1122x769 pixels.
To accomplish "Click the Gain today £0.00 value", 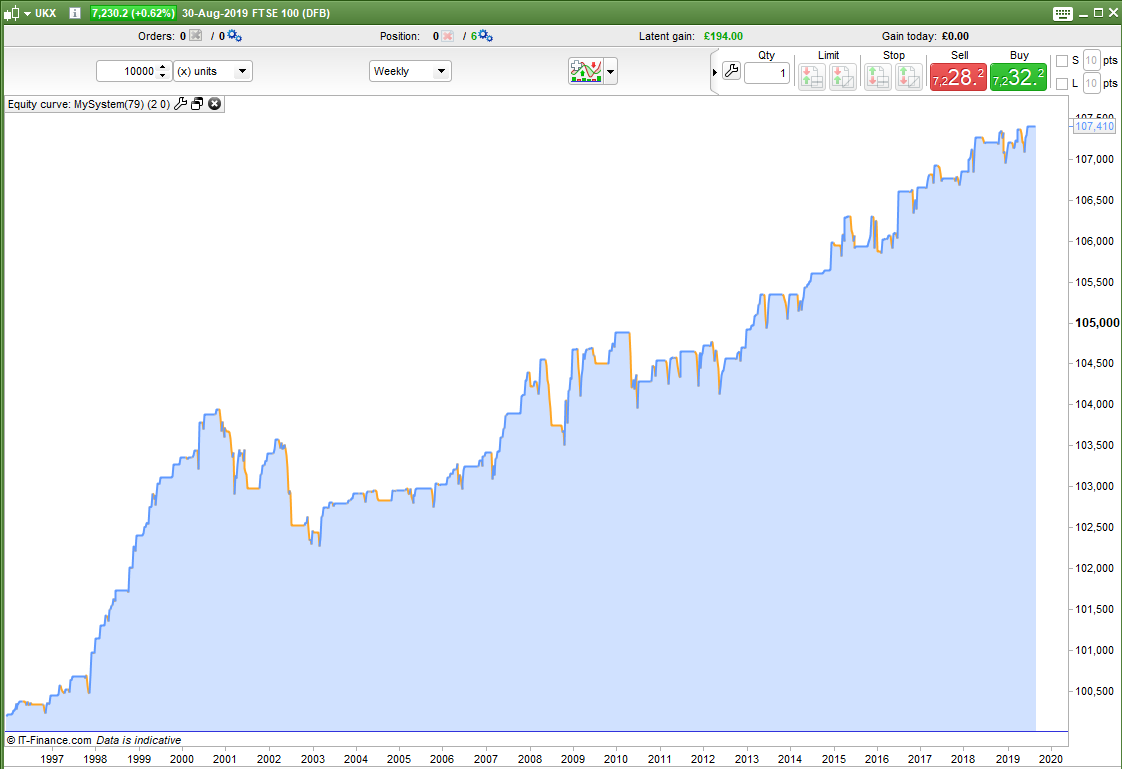I will tap(955, 36).
